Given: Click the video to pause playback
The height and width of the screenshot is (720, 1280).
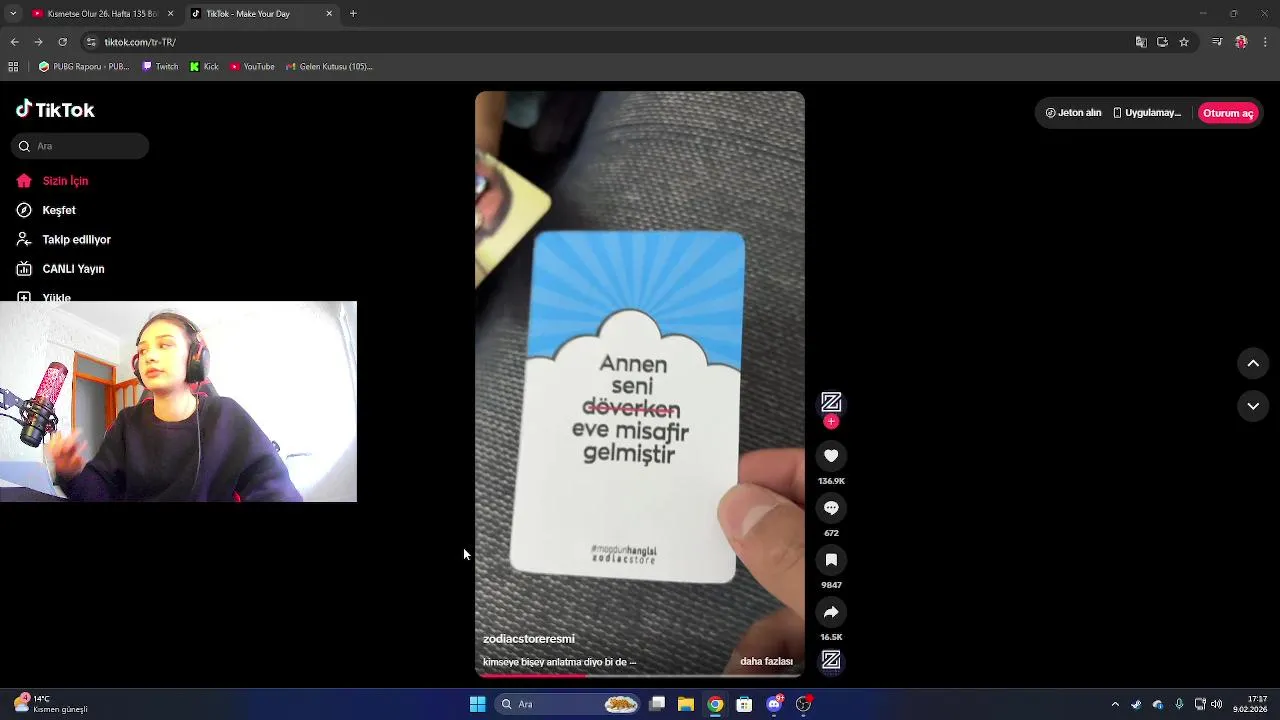Looking at the screenshot, I should pyautogui.click(x=640, y=384).
